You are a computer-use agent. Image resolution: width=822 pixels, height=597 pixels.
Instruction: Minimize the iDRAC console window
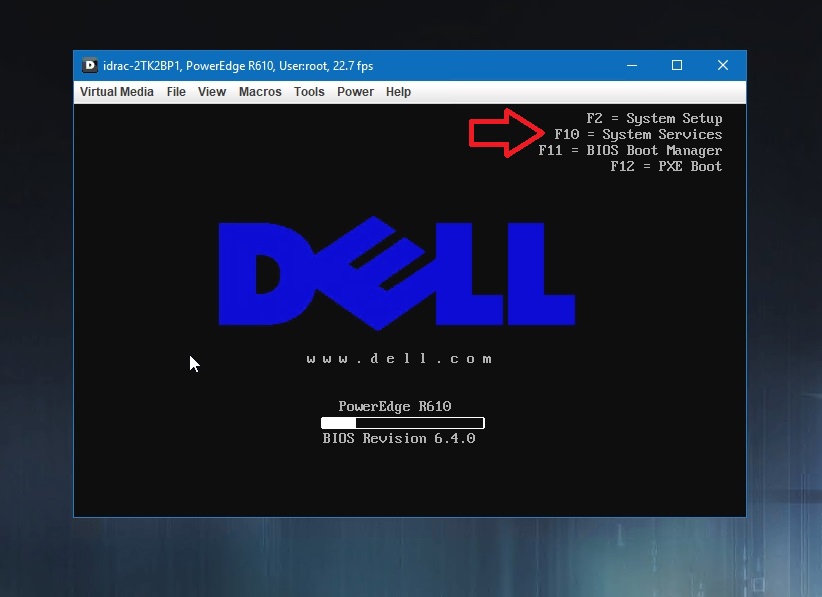pos(632,66)
